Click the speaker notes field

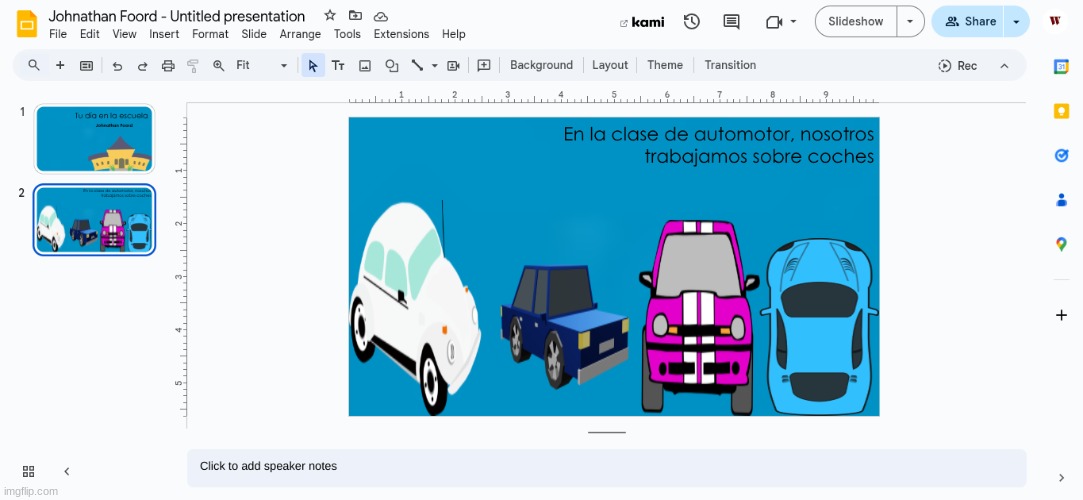click(x=606, y=468)
